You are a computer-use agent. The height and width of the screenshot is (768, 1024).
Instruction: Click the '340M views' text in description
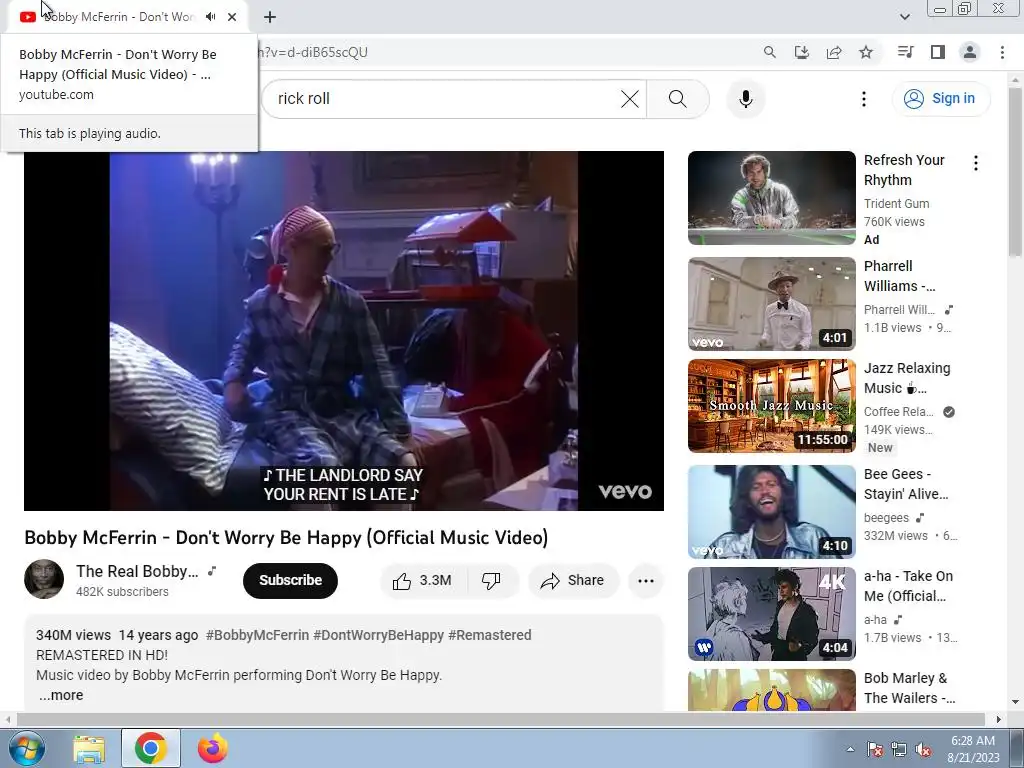[x=73, y=635]
